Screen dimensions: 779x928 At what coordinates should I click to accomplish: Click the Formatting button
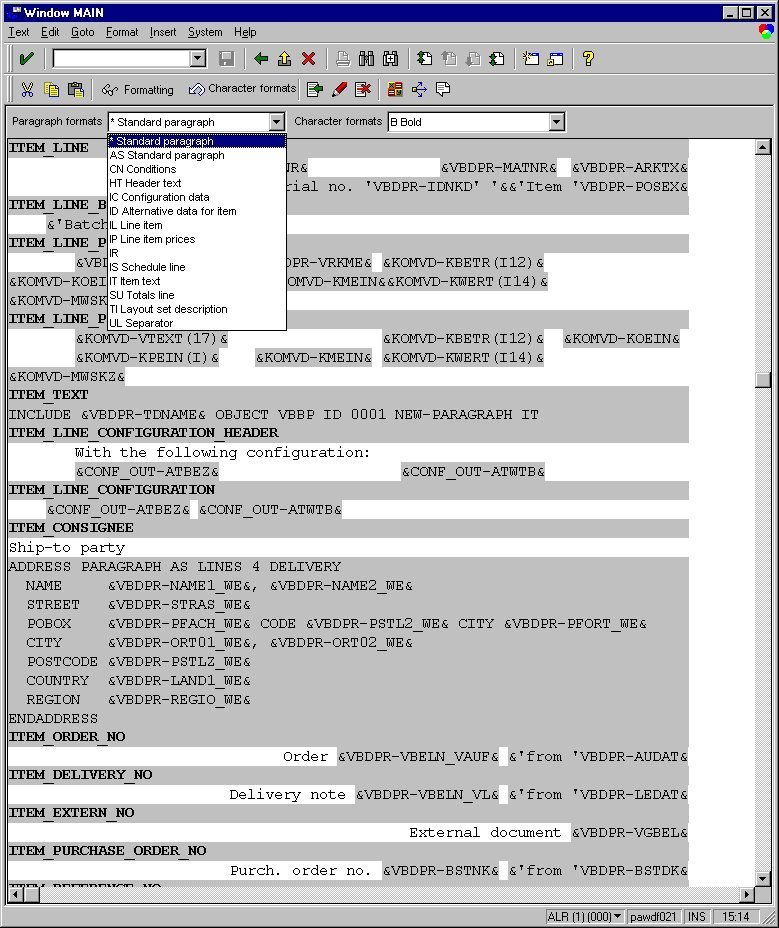137,90
